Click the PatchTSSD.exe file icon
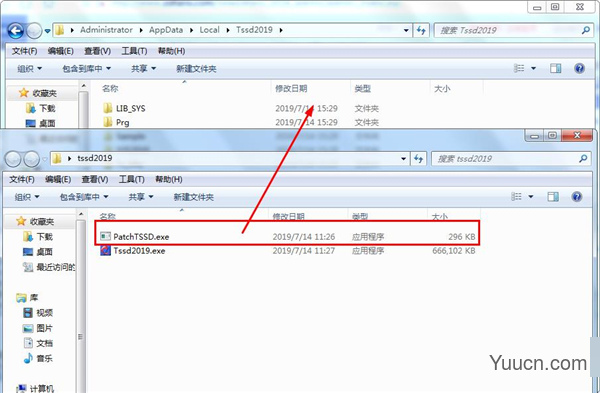Screen dimensions: 600x393 point(105,236)
